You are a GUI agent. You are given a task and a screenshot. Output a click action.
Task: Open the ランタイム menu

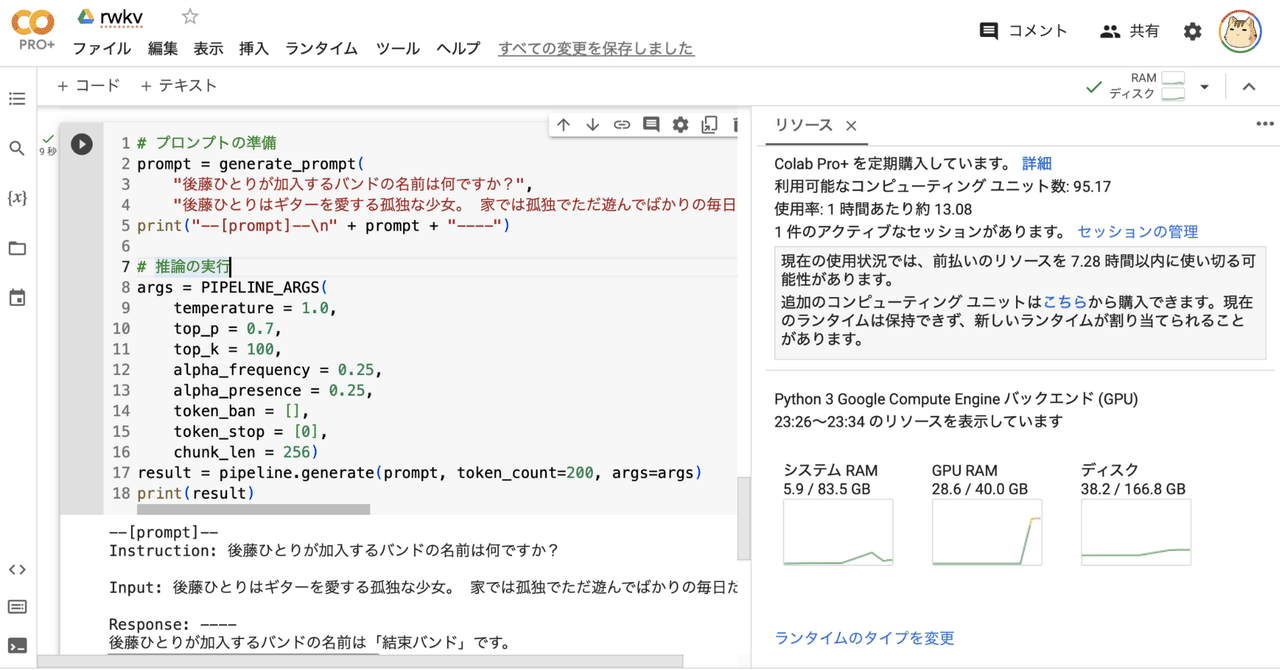pos(320,48)
